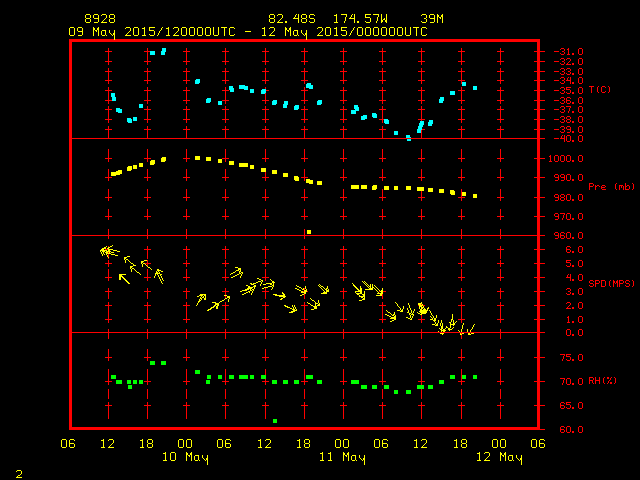Click the start time "09 May 2015/120000UTC"
The width and height of the screenshot is (640, 480).
coord(152,32)
